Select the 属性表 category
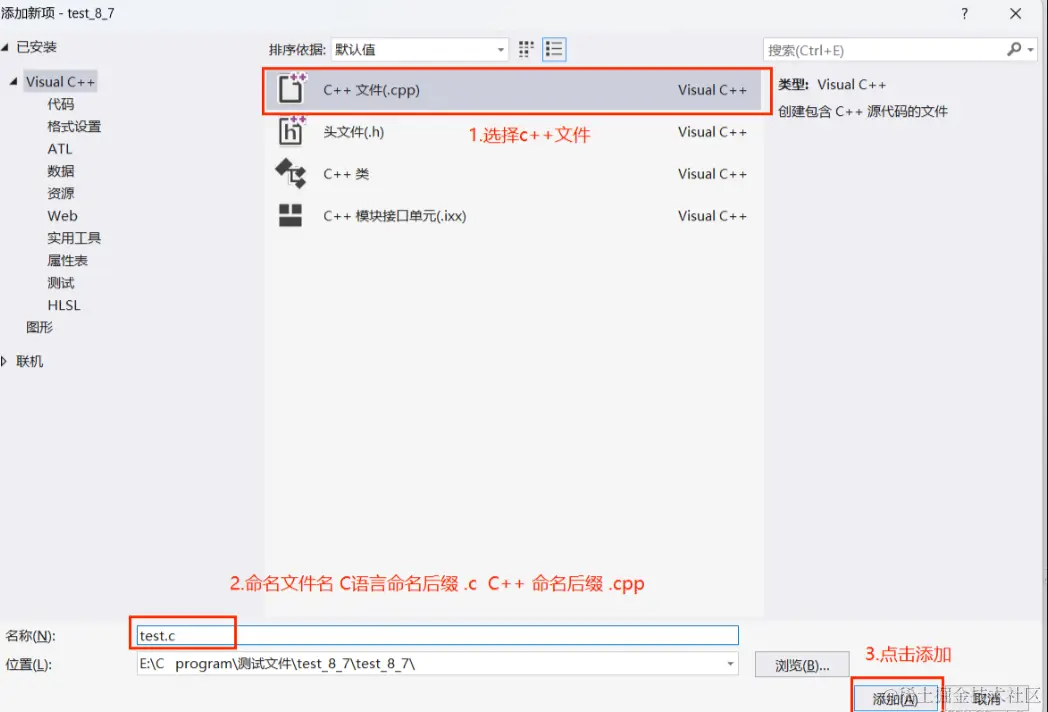Screen dimensions: 1048x712 coord(68,261)
